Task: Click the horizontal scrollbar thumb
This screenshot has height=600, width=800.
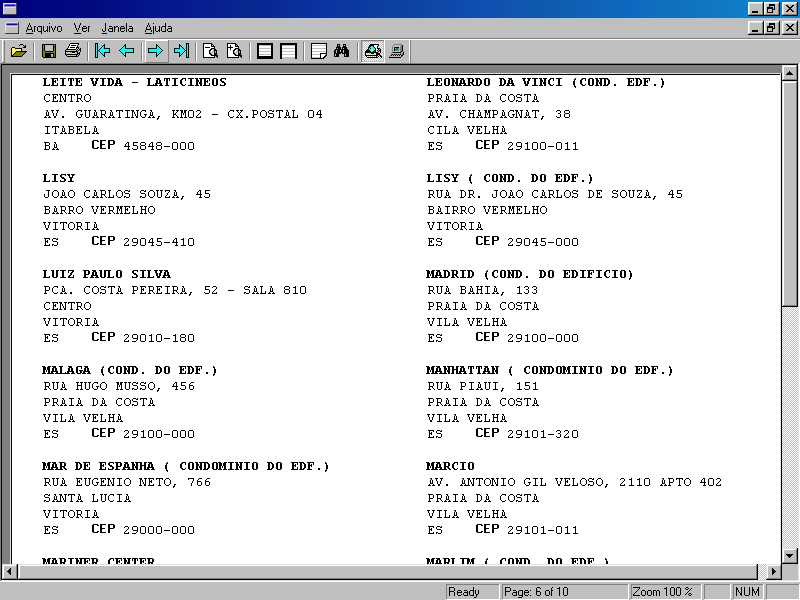Action: 388,571
